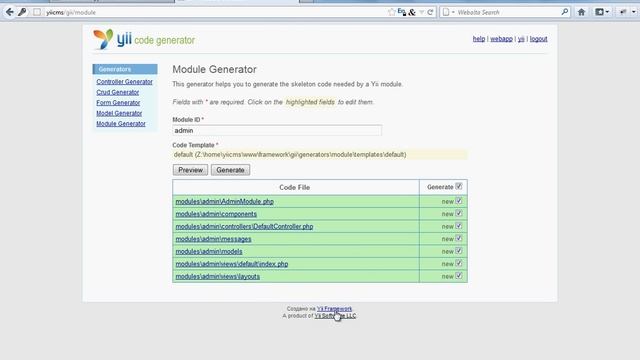Go to the browser Home page icon
Screen dimensions: 640x360
[x=582, y=12]
